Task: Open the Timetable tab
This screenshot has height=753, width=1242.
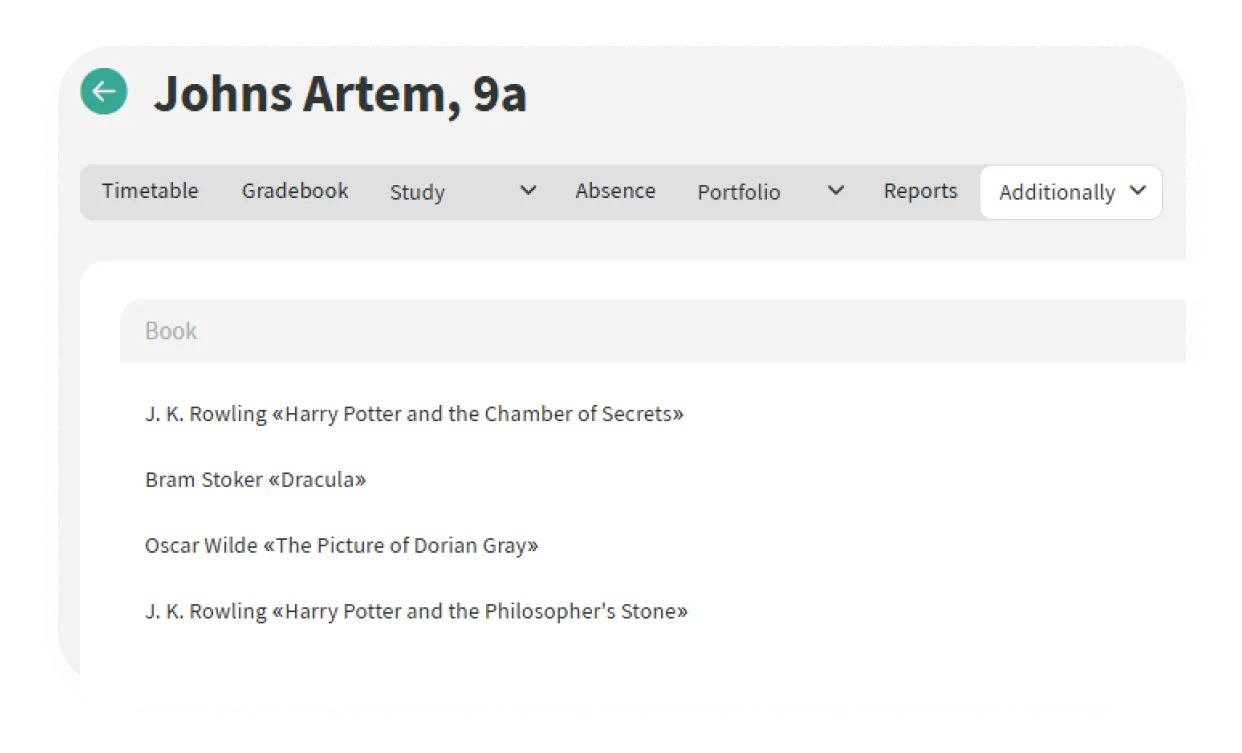Action: [x=150, y=191]
